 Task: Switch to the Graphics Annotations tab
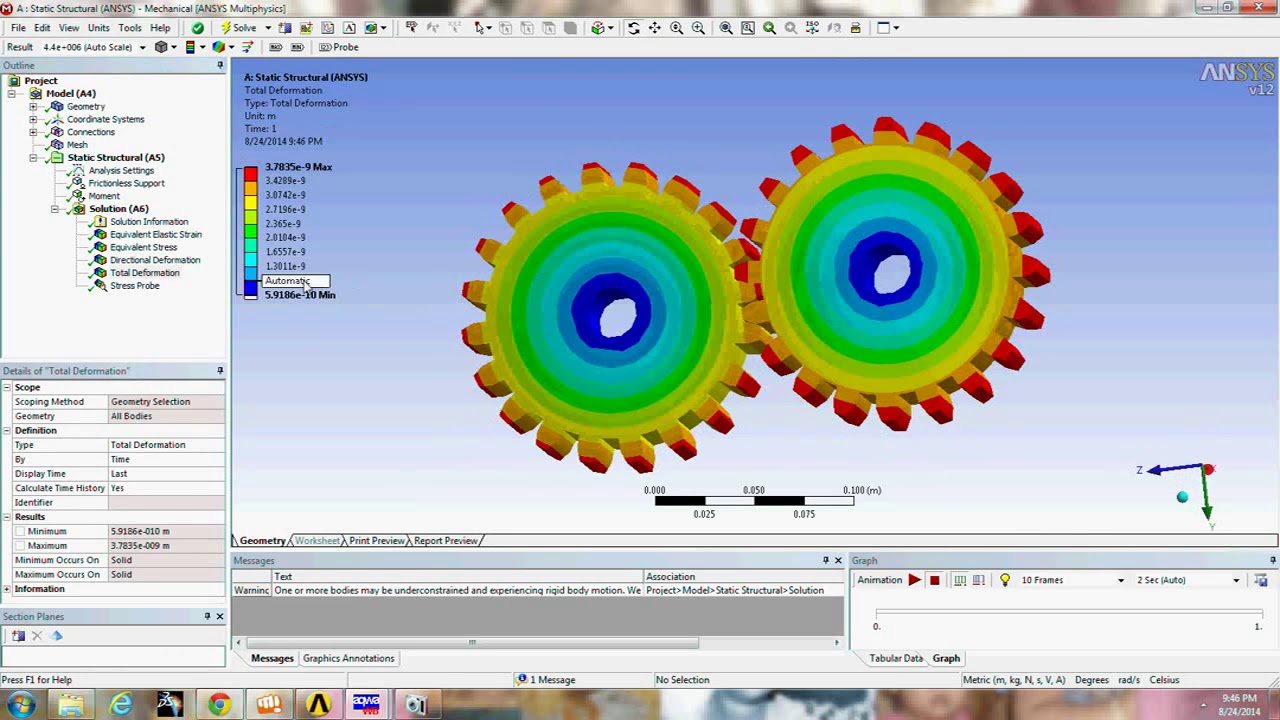(348, 658)
